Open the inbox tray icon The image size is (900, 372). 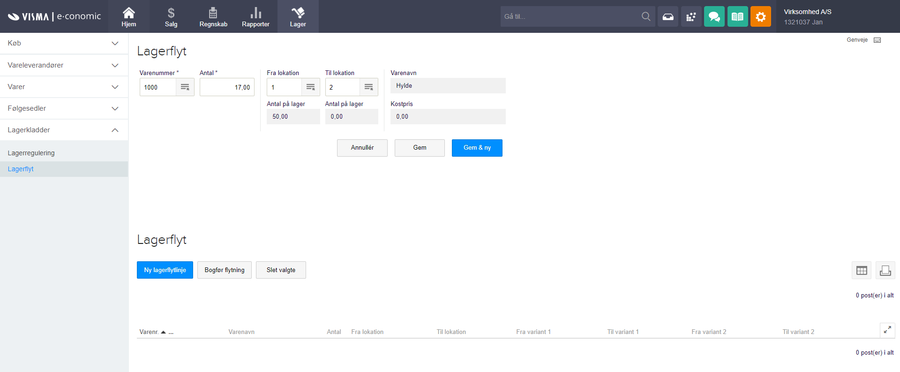(668, 16)
